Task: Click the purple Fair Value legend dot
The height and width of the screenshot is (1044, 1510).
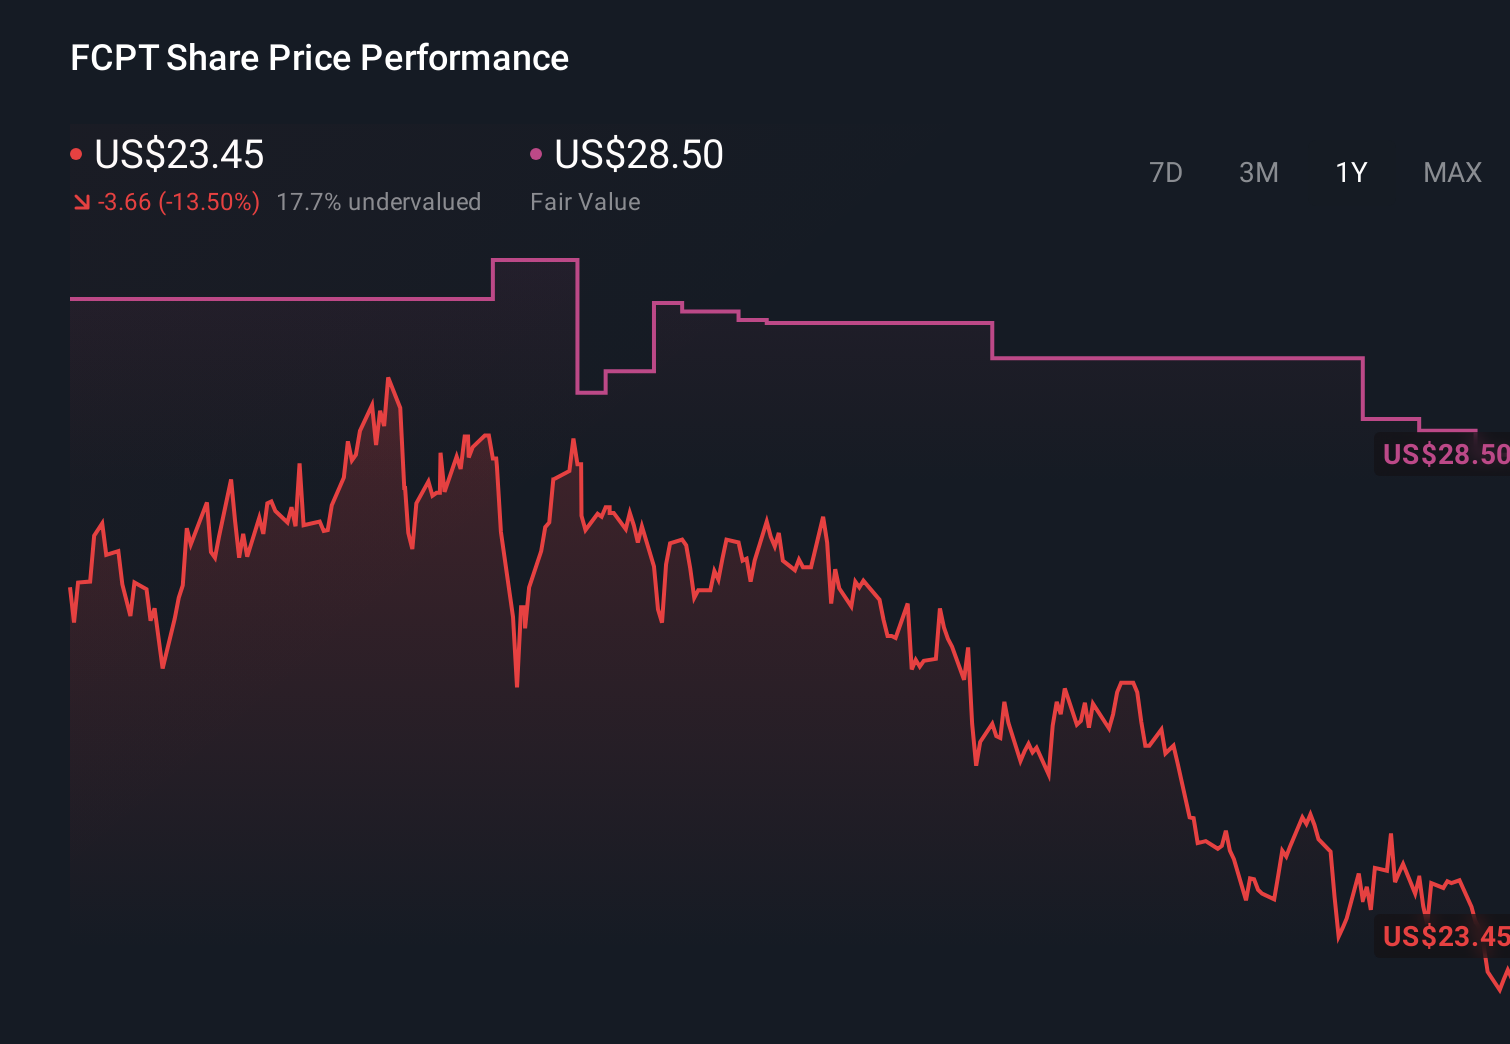Action: tap(537, 152)
